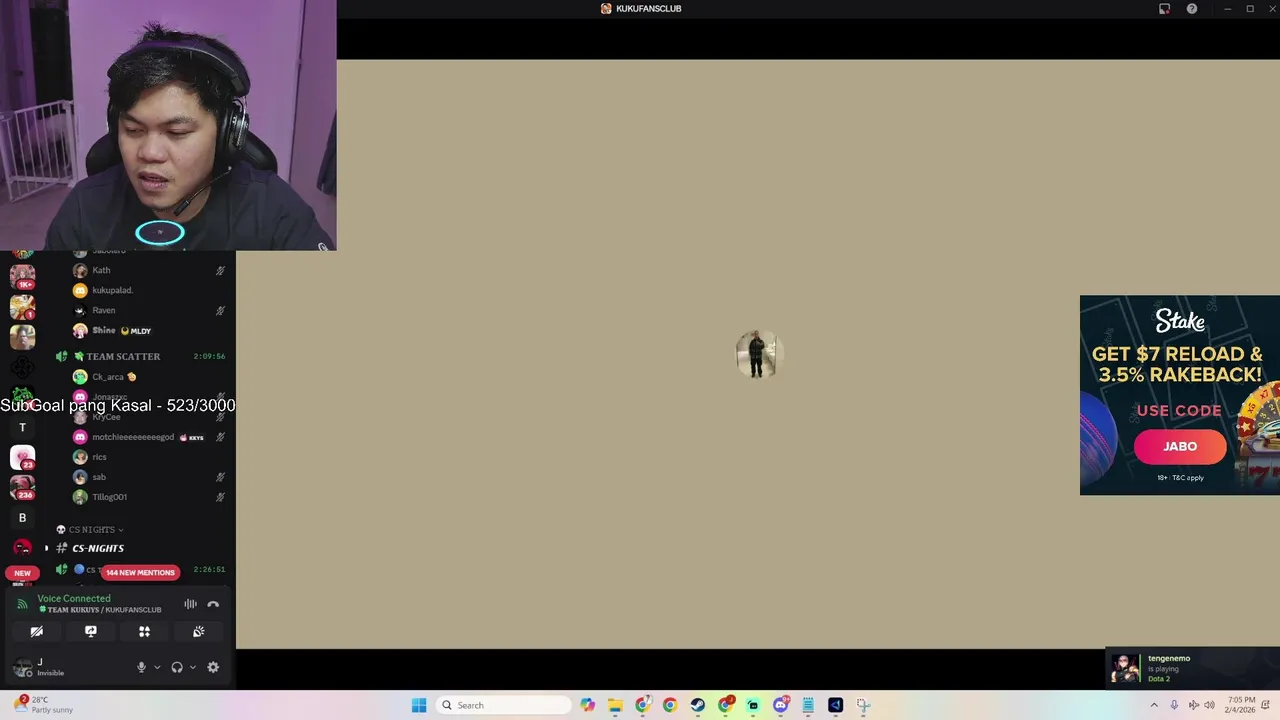
Task: Open the soundboard icon in voice panel
Action: [198, 631]
